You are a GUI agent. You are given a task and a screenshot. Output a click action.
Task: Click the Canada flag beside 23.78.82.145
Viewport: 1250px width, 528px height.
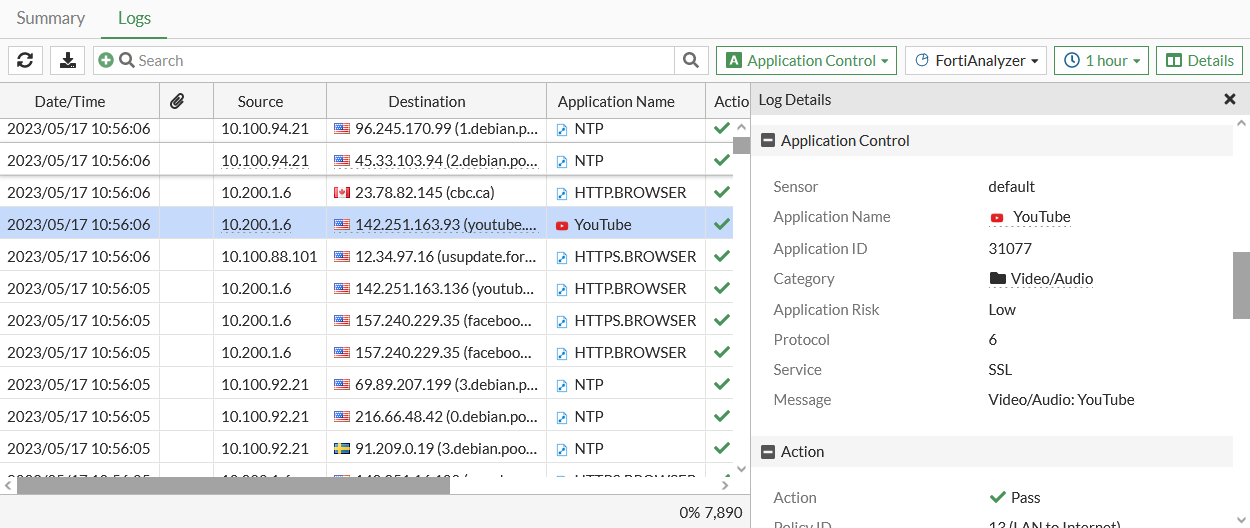342,193
